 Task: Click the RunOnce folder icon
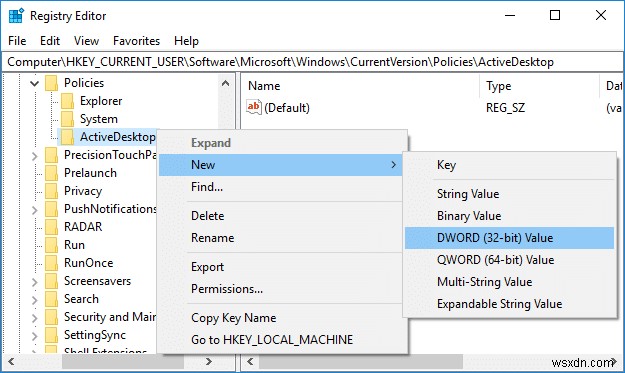tap(52, 263)
